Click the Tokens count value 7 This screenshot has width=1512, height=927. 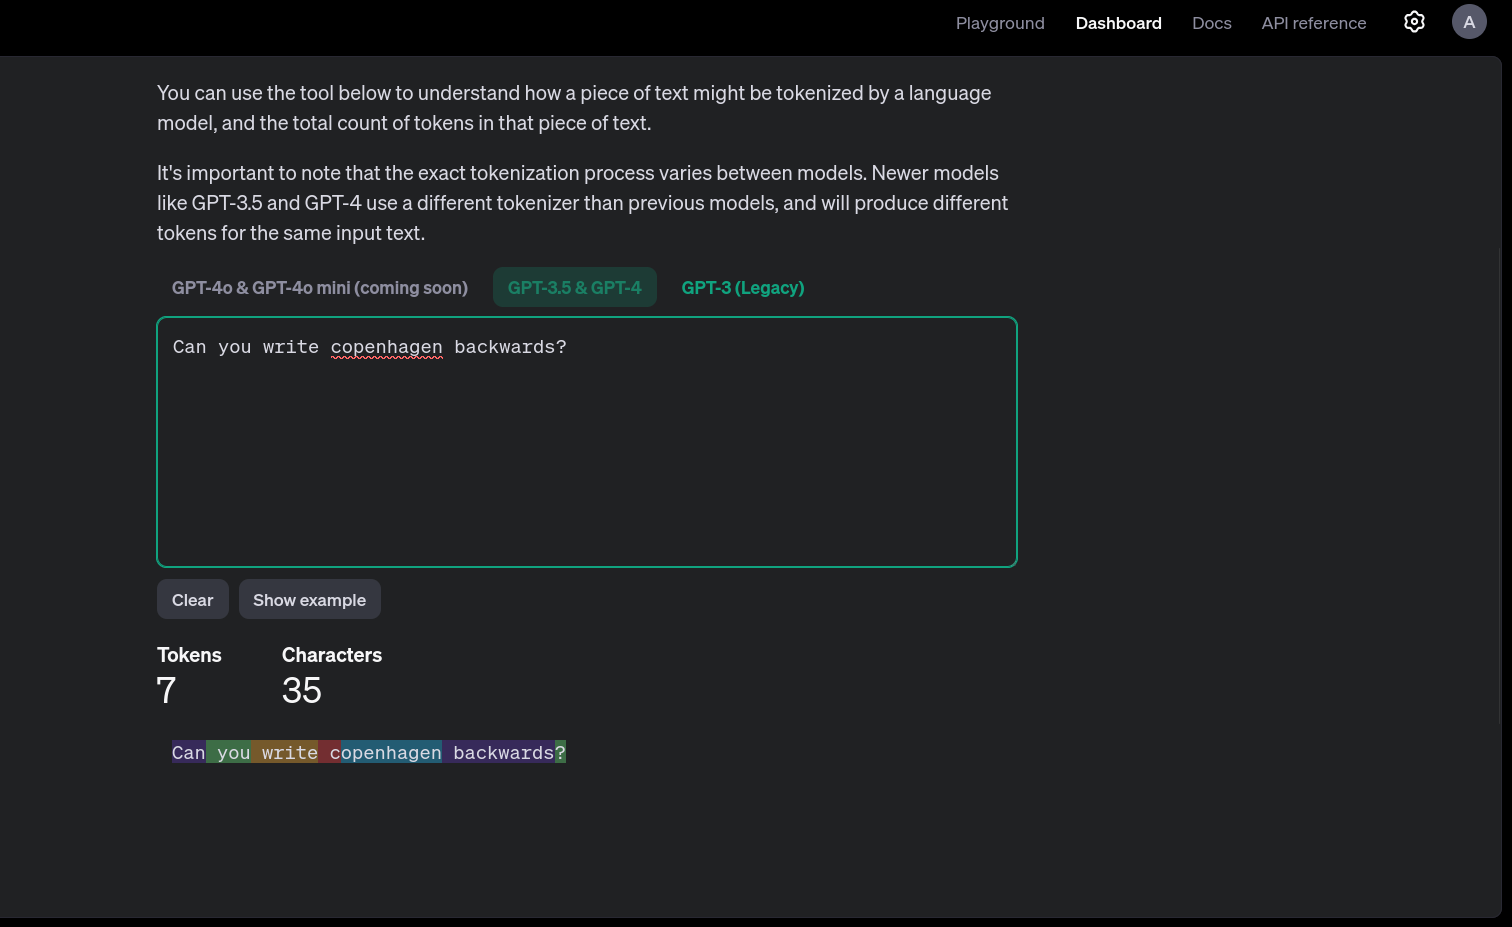tap(167, 690)
